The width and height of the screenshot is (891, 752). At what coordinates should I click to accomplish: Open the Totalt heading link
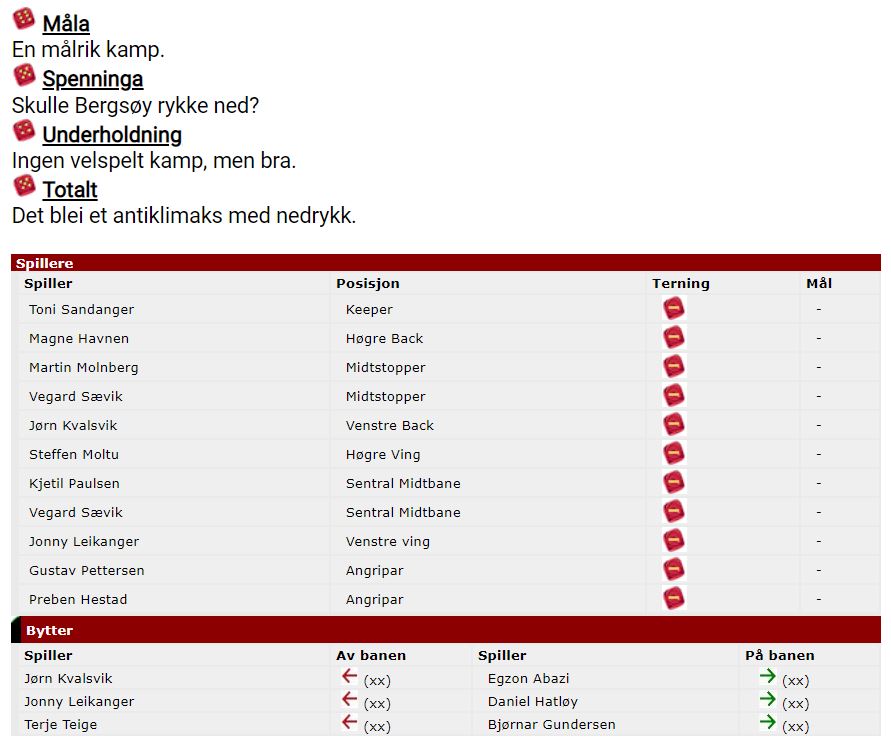tap(70, 190)
